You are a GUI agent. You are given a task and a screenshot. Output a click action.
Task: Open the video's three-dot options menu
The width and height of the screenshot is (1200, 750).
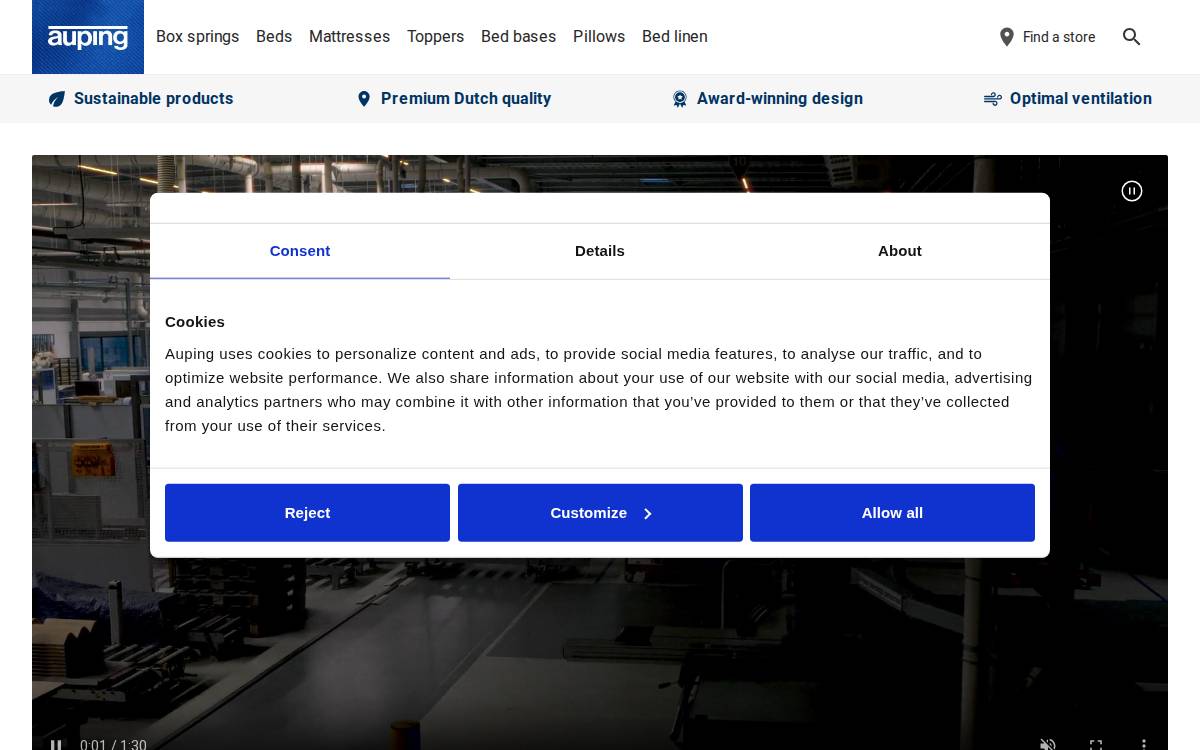(x=1144, y=745)
